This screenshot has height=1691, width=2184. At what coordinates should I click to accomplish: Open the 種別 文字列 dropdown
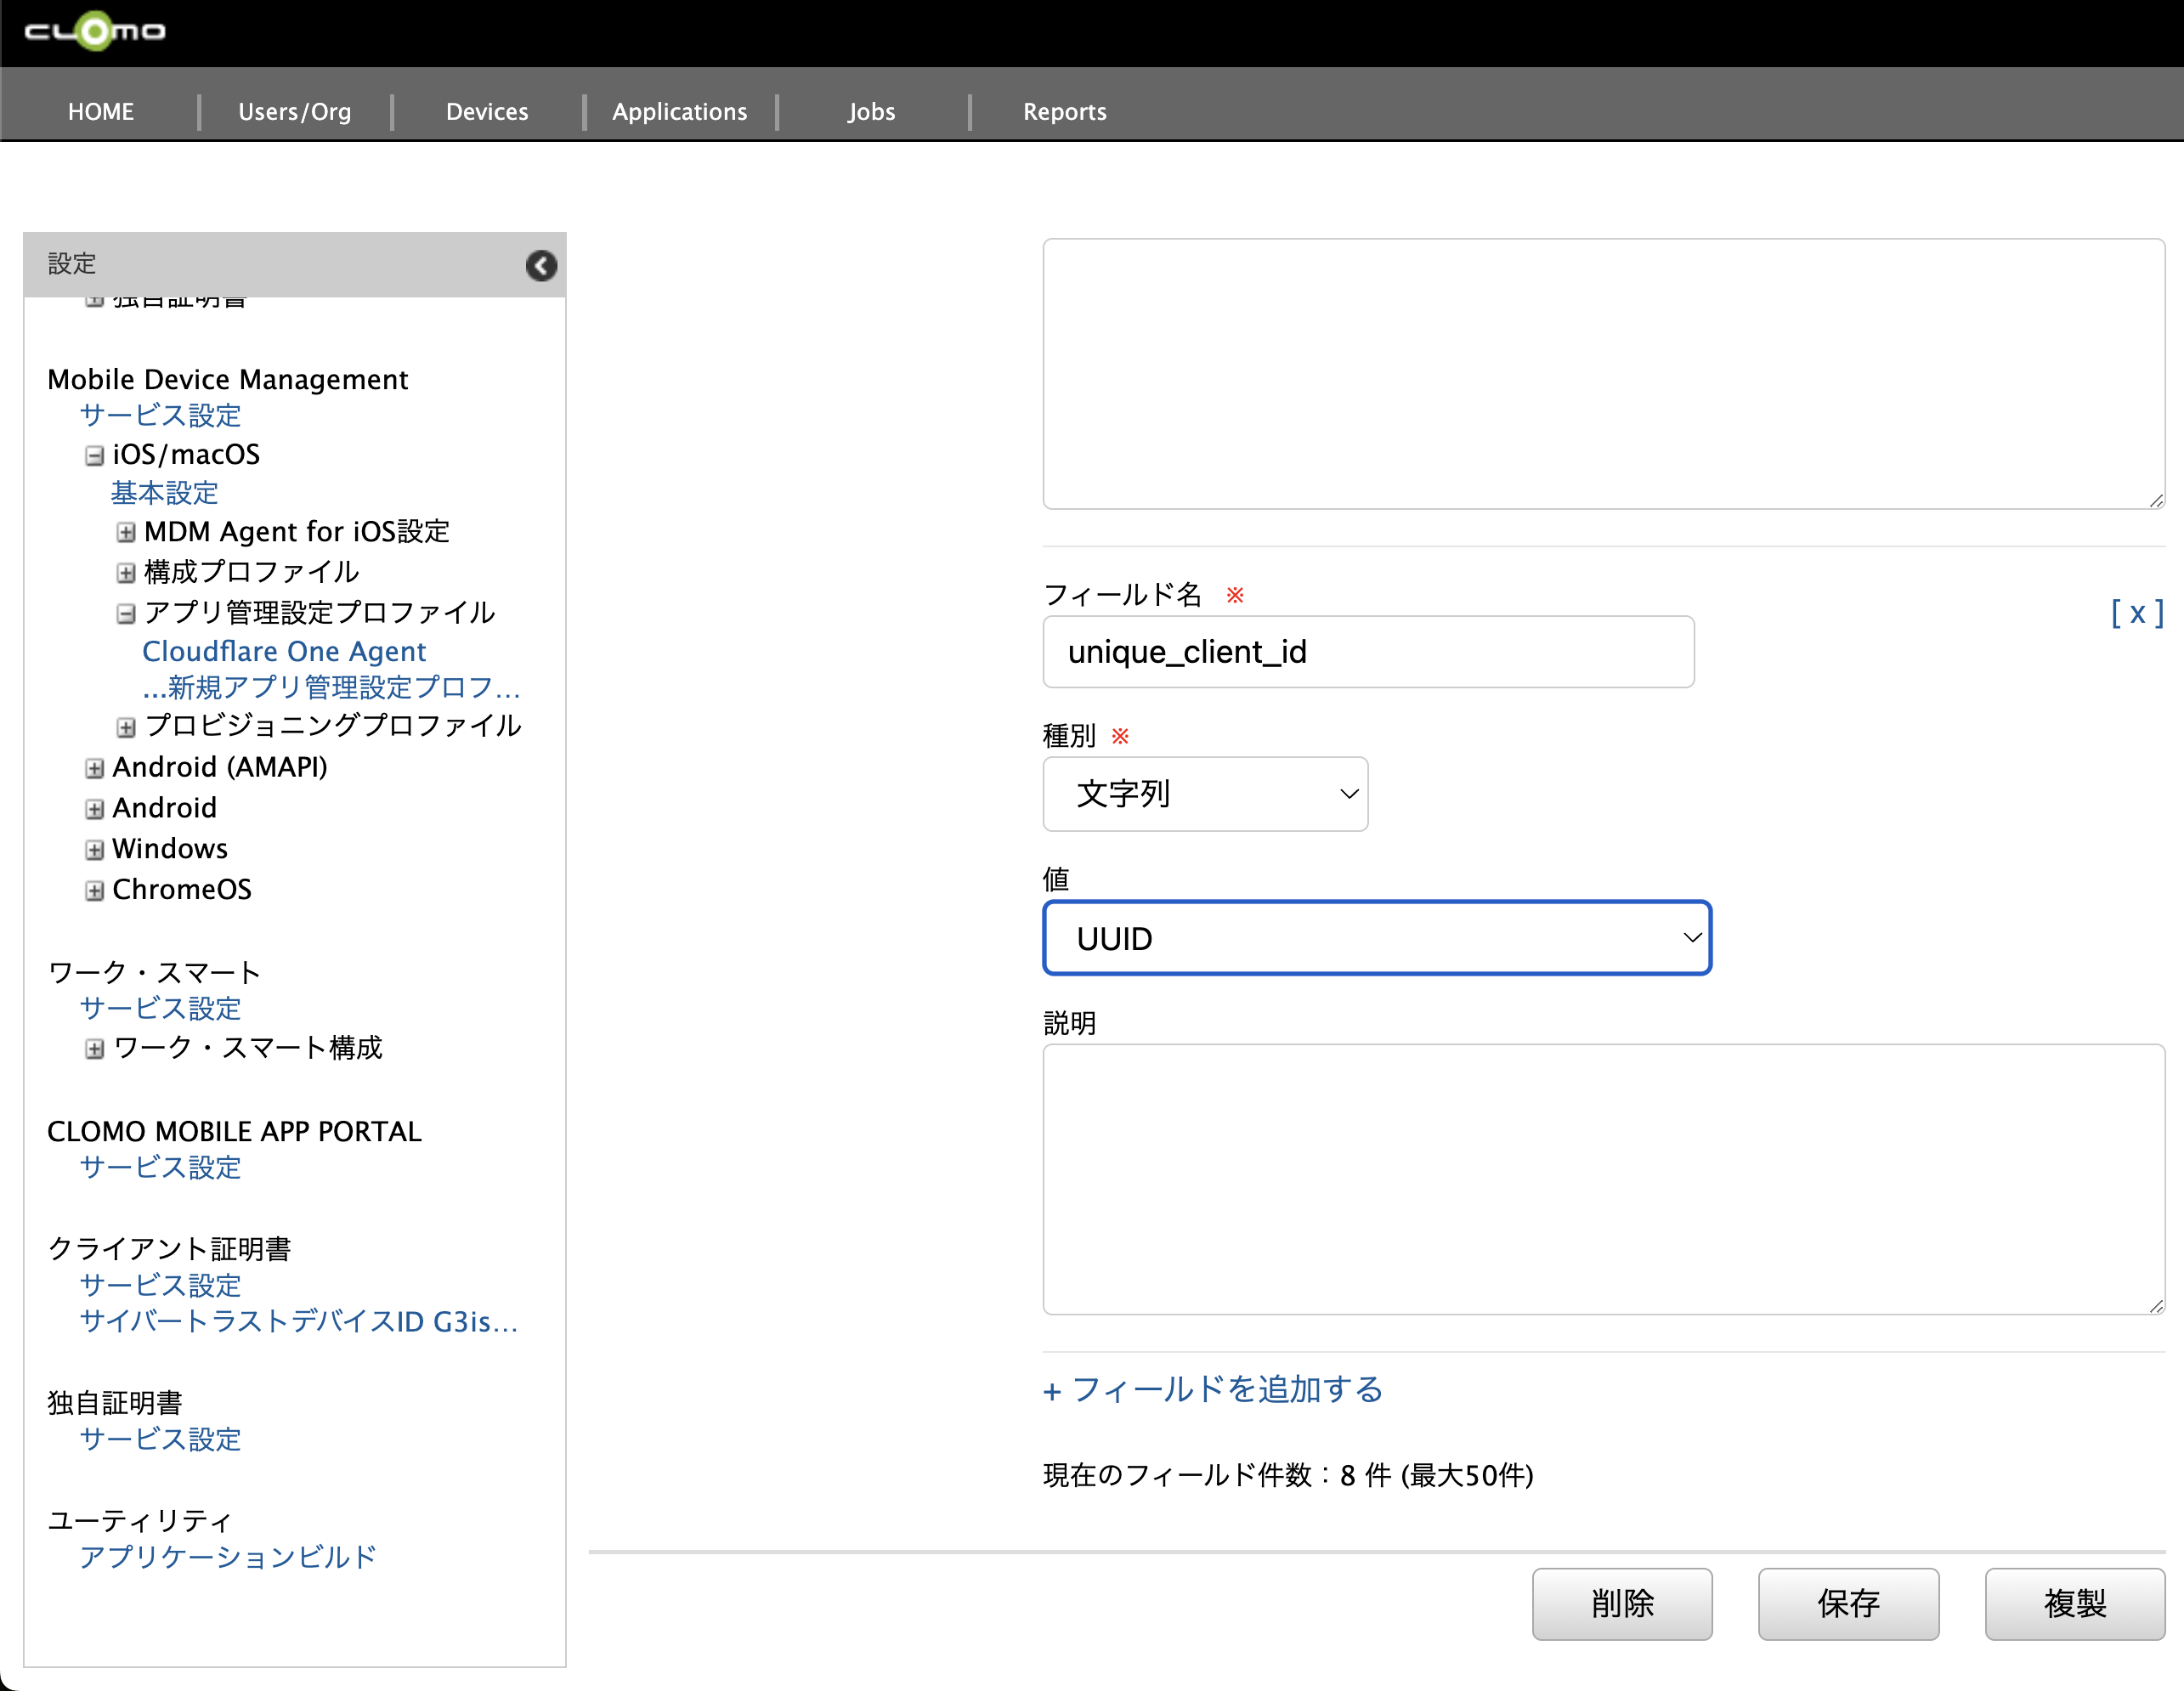tap(1204, 793)
